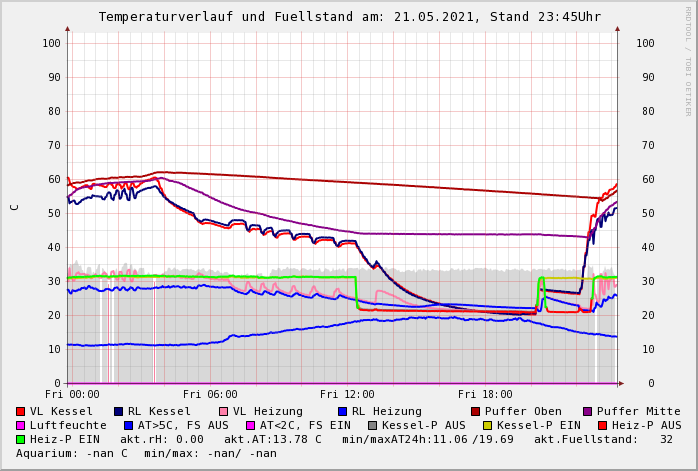Select the dark red Puffer Oben swatch
Image resolution: width=698 pixels, height=471 pixels.
(x=476, y=412)
